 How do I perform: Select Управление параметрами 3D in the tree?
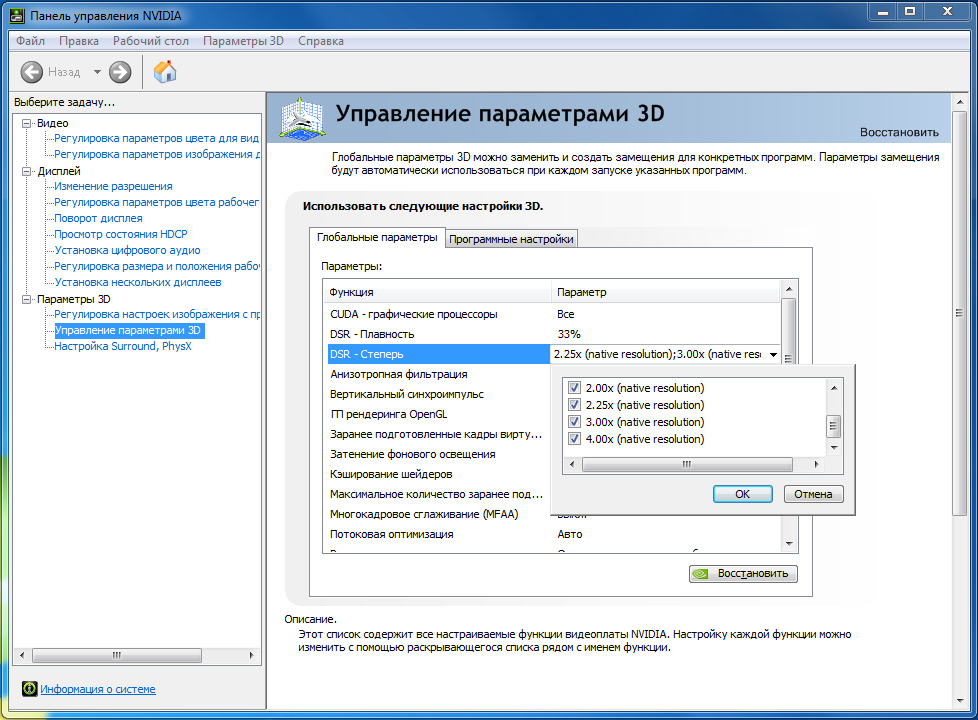tap(128, 331)
